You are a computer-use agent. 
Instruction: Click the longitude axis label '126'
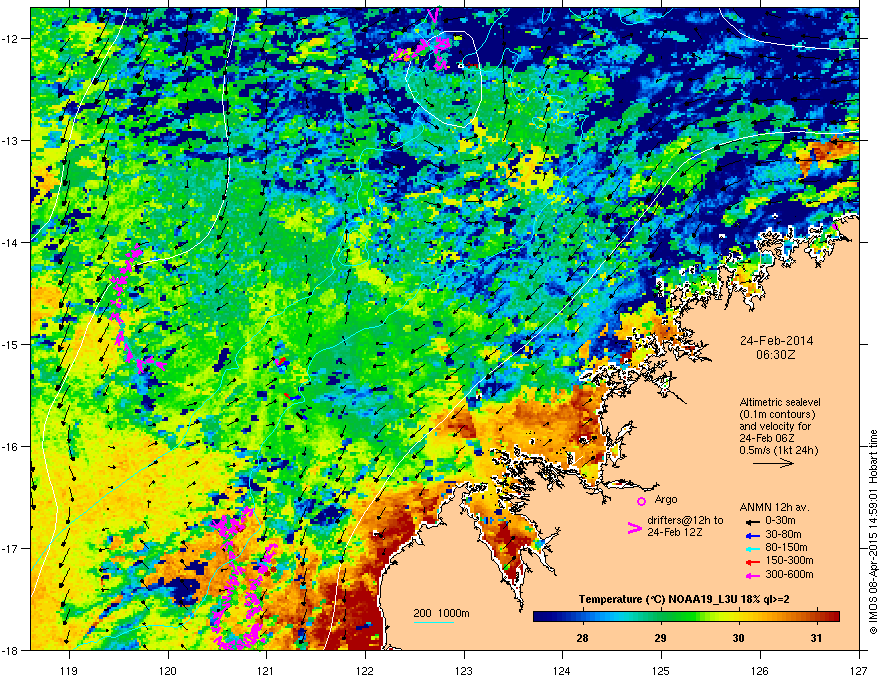(x=760, y=670)
